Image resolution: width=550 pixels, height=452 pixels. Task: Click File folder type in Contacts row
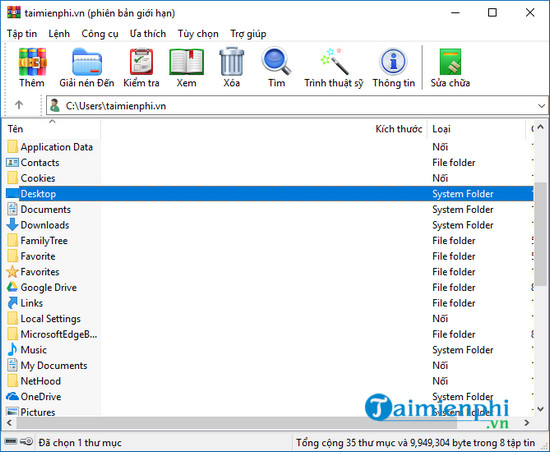click(454, 162)
